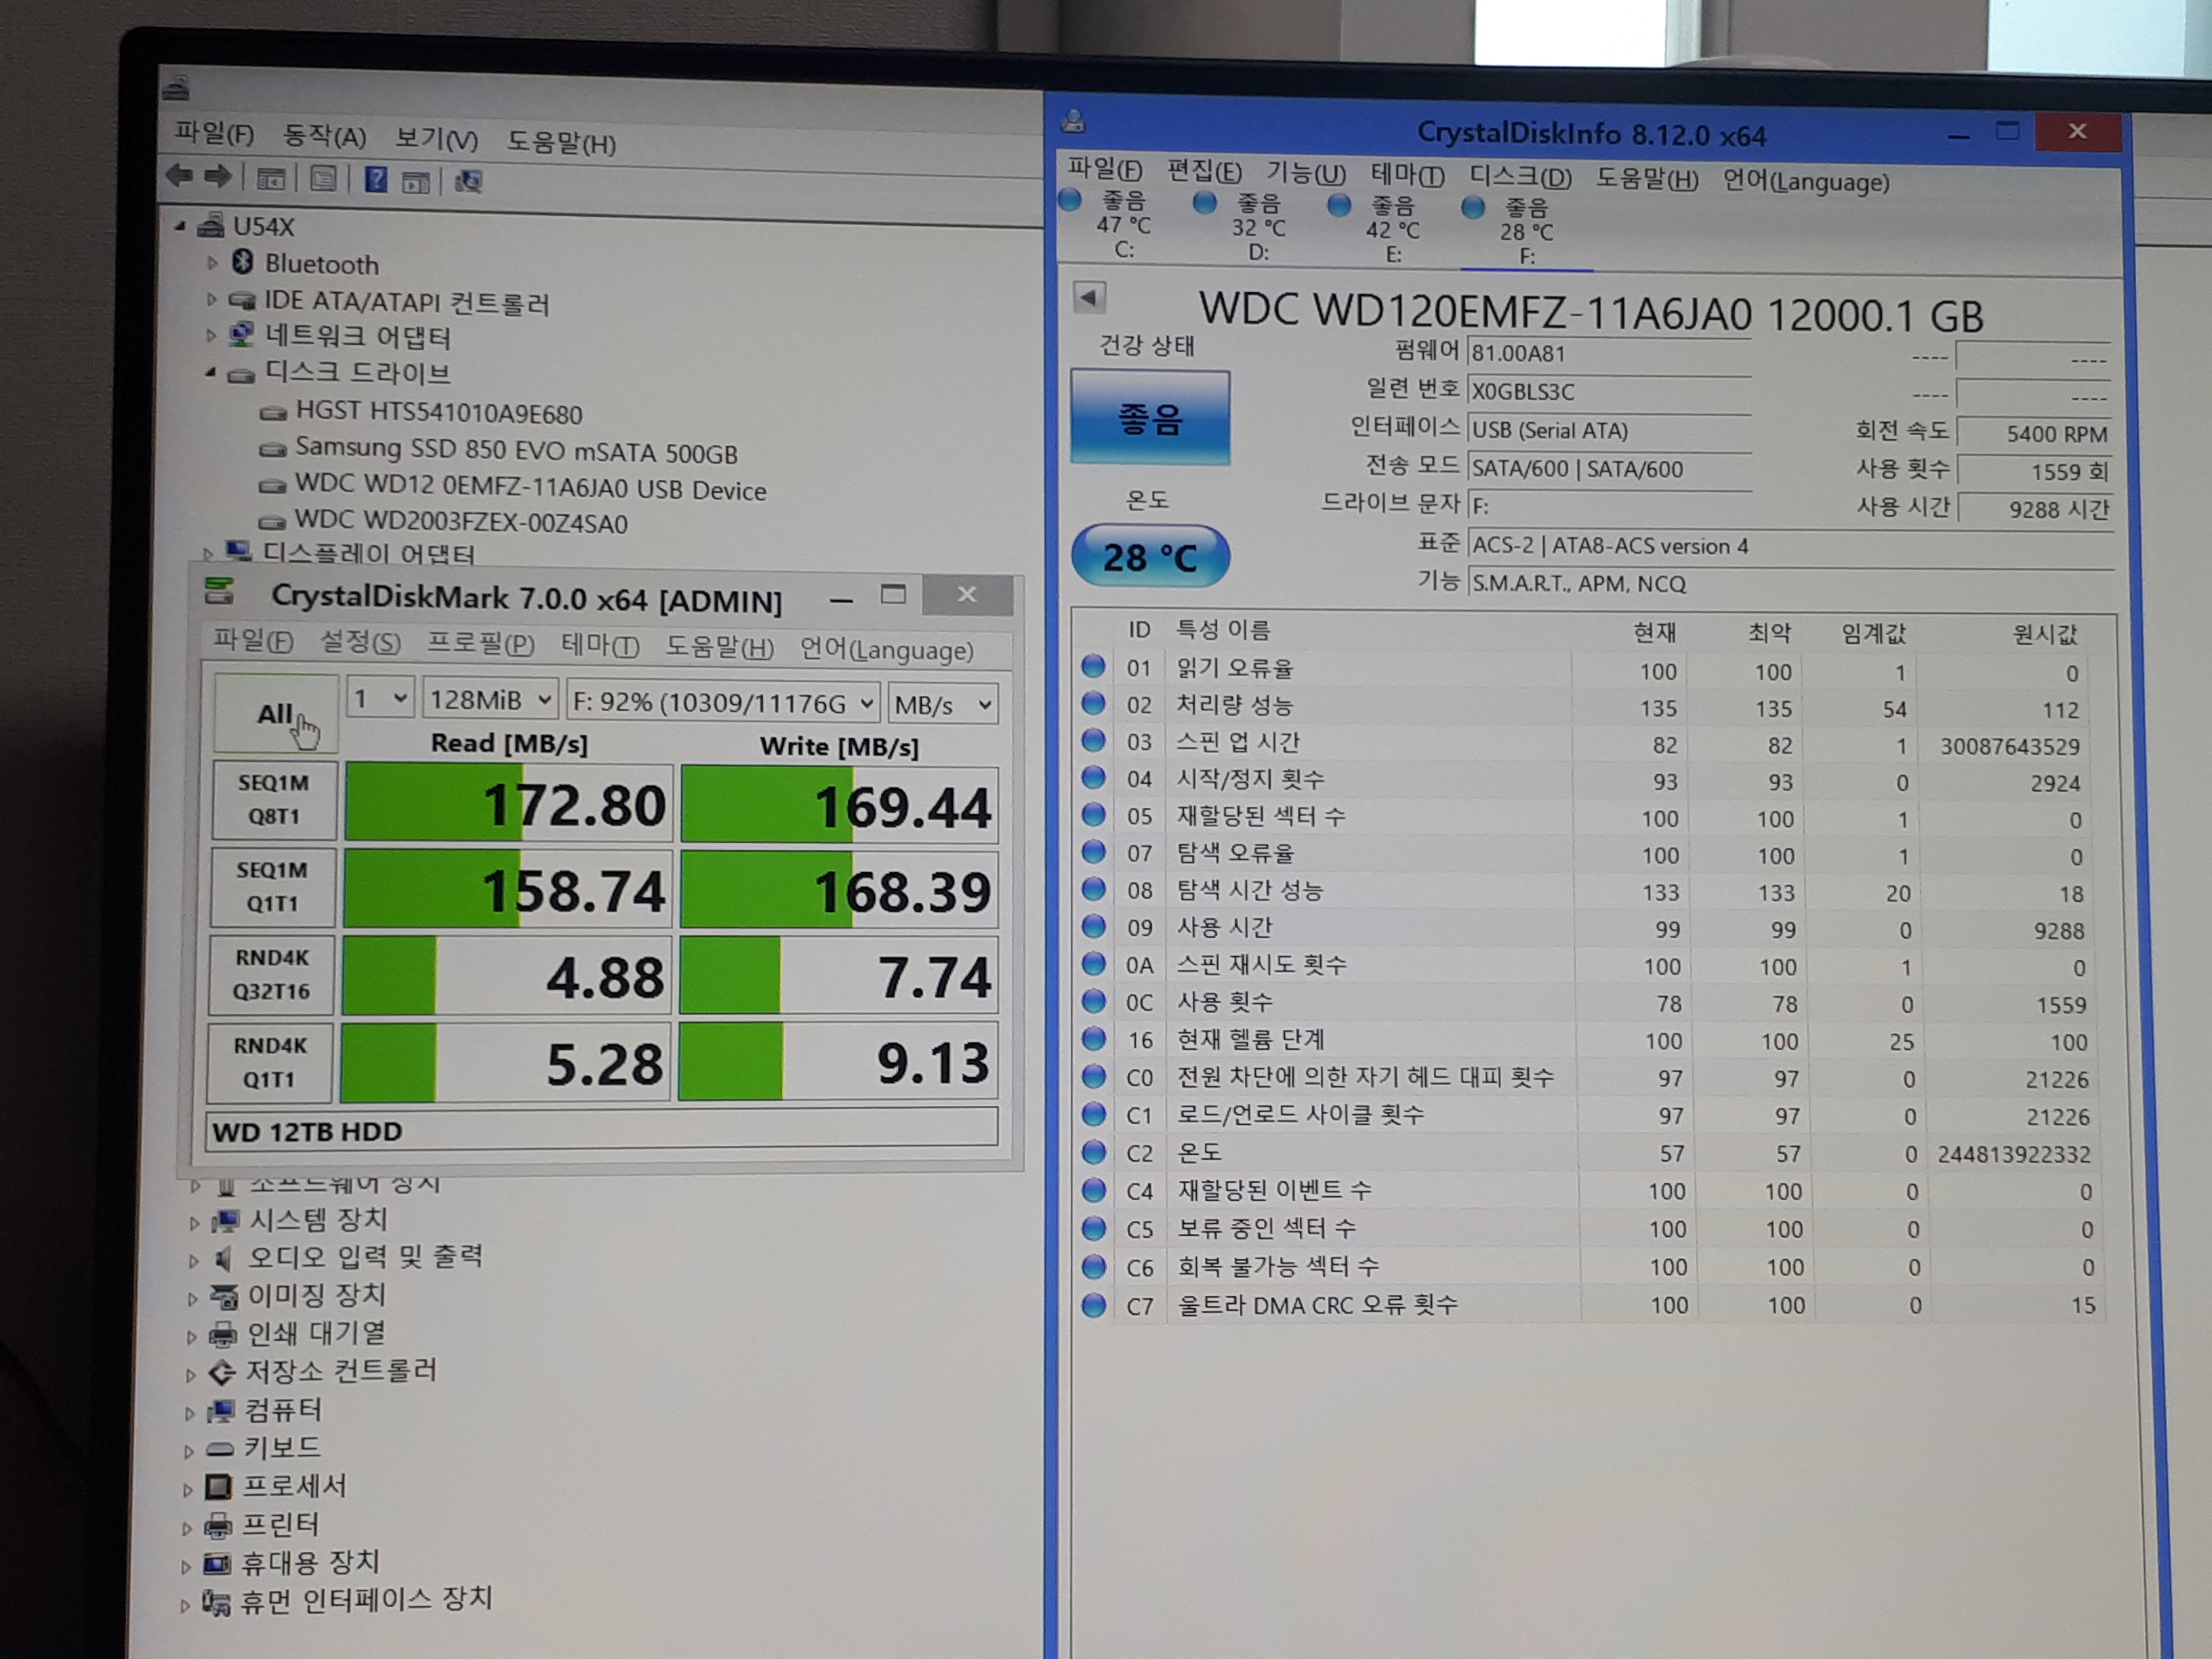Open CrystalDiskInfo 기능(U) menu
Screen dimensions: 2212x1659
(1306, 173)
